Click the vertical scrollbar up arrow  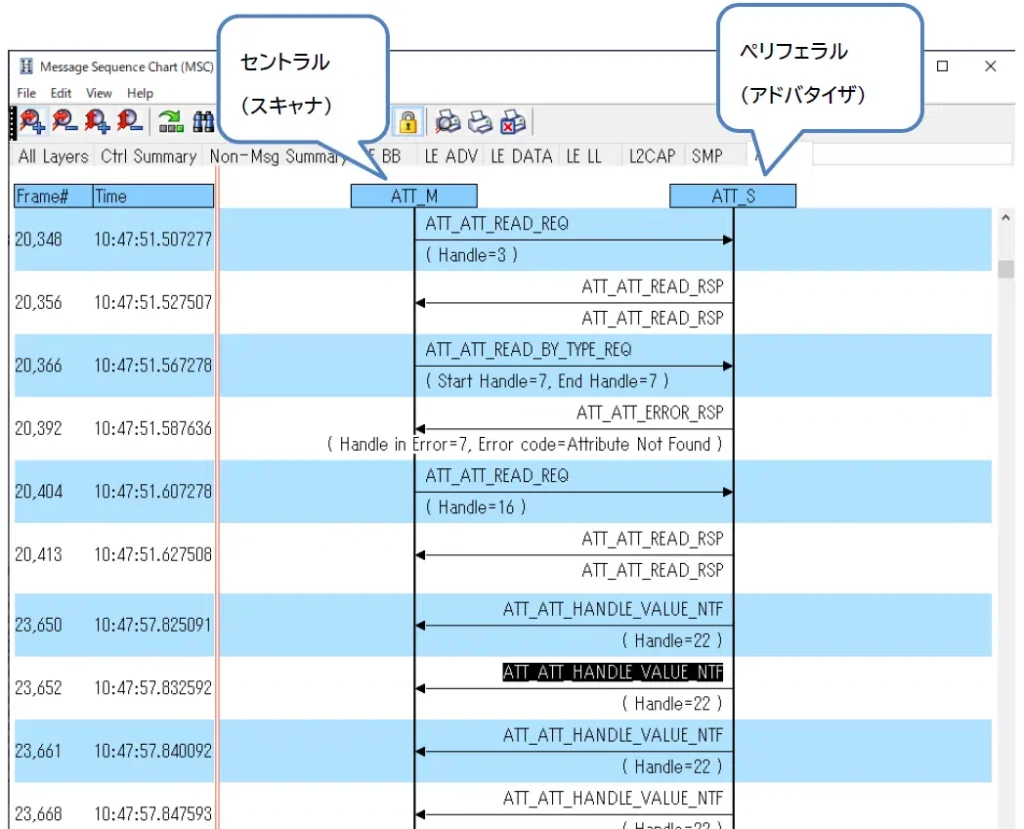pyautogui.click(x=1005, y=218)
